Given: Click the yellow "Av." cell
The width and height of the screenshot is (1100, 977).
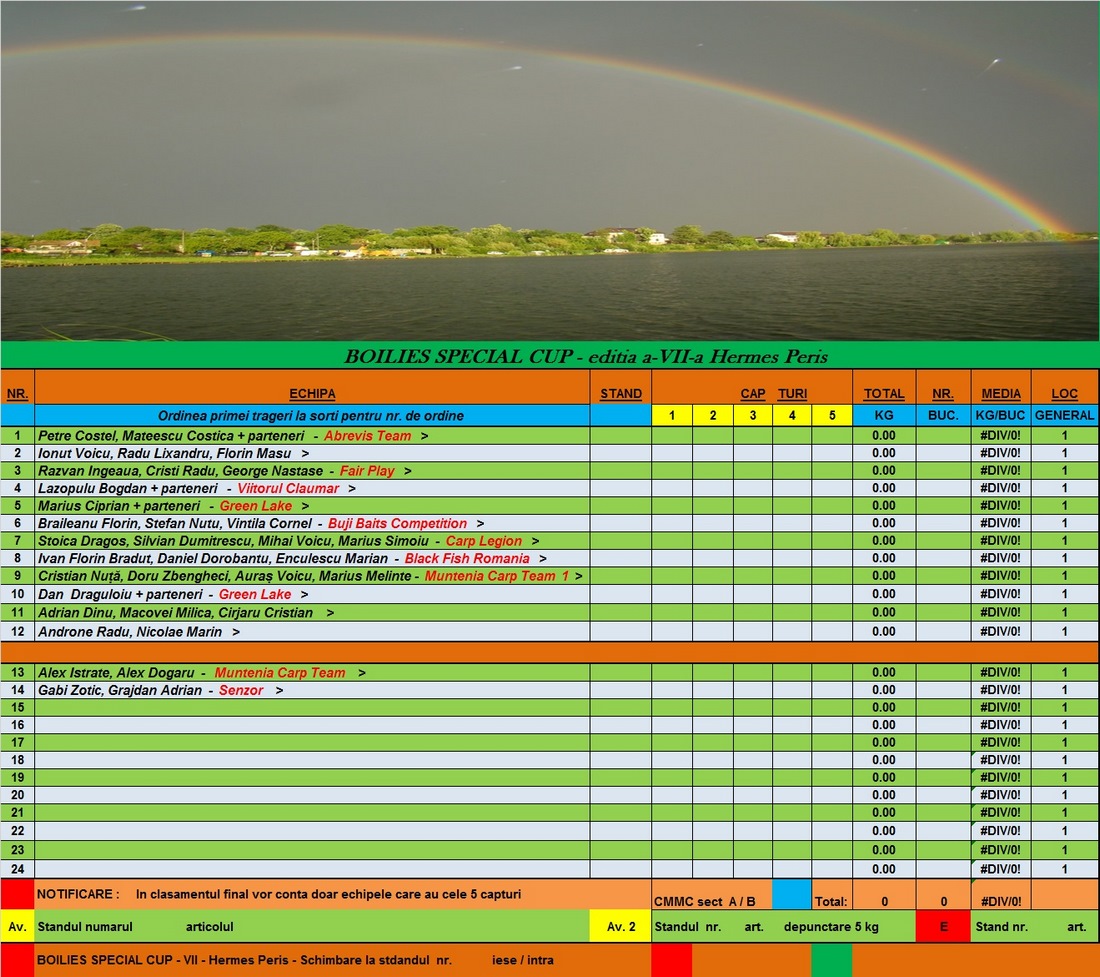Looking at the screenshot, I should pos(17,927).
